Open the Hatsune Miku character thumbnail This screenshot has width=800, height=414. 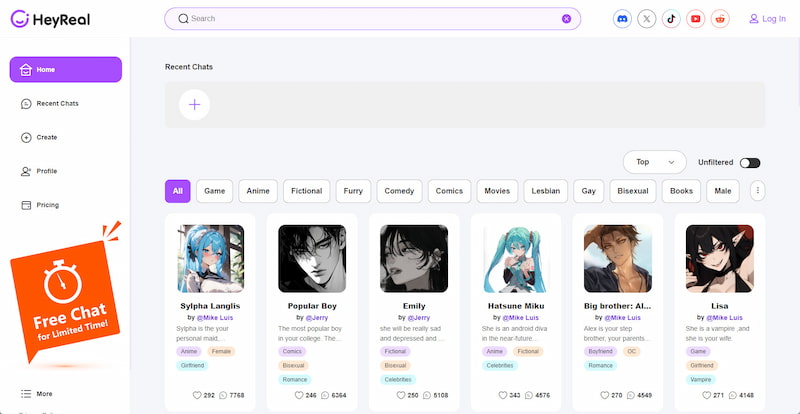(x=516, y=258)
